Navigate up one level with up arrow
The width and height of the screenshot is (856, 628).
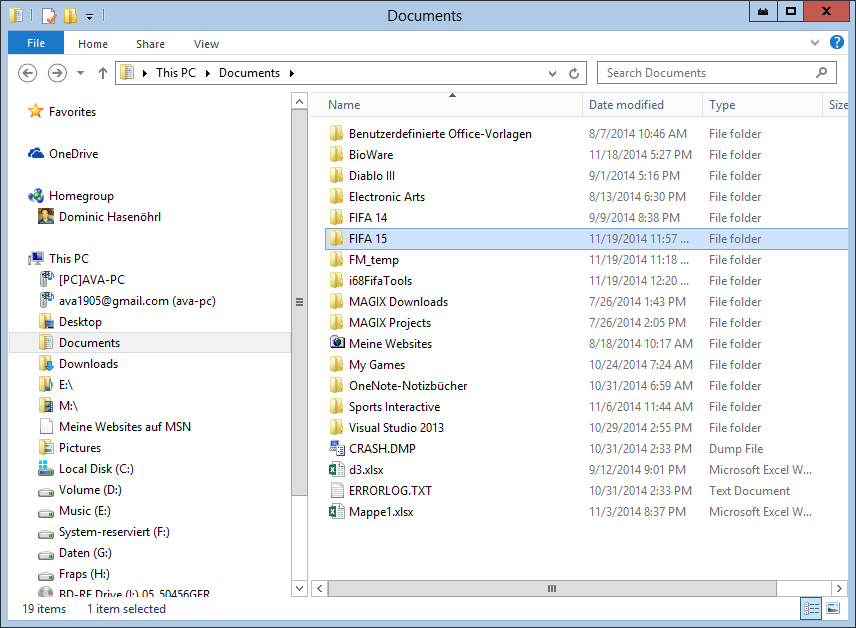tap(103, 73)
